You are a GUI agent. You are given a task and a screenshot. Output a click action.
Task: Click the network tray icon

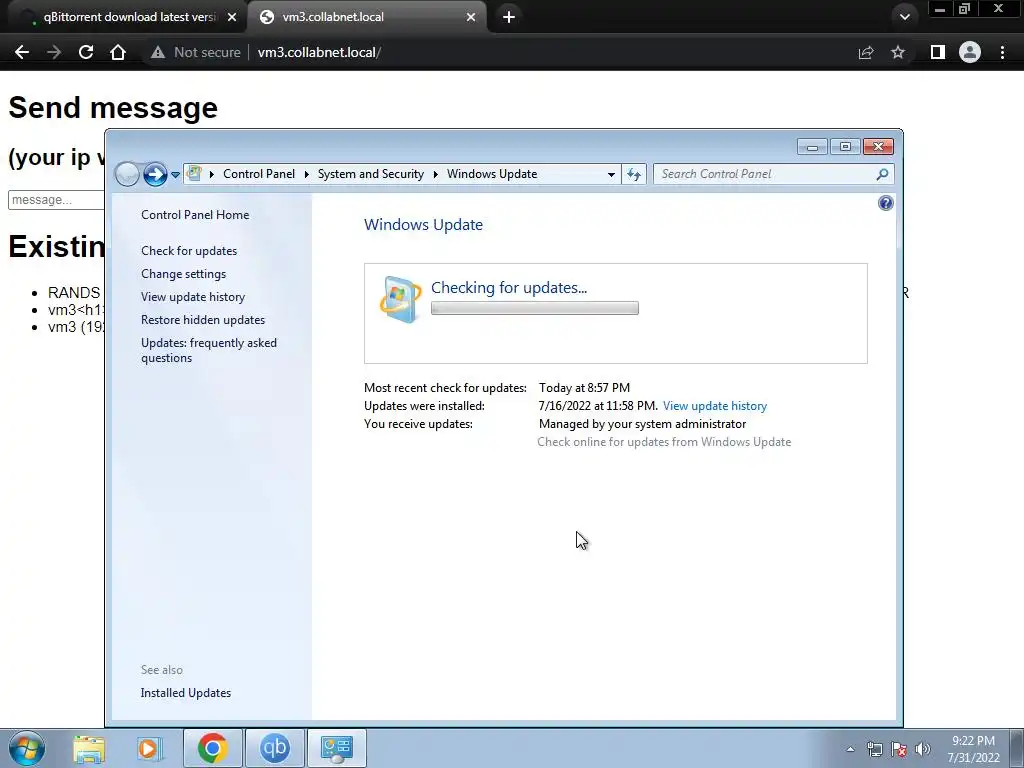click(x=874, y=750)
